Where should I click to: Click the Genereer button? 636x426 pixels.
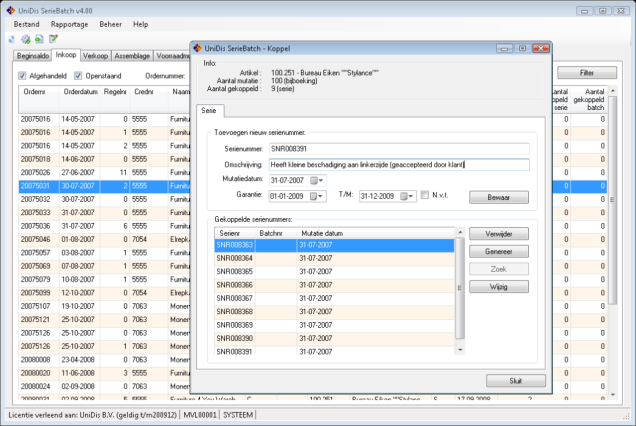coord(498,252)
